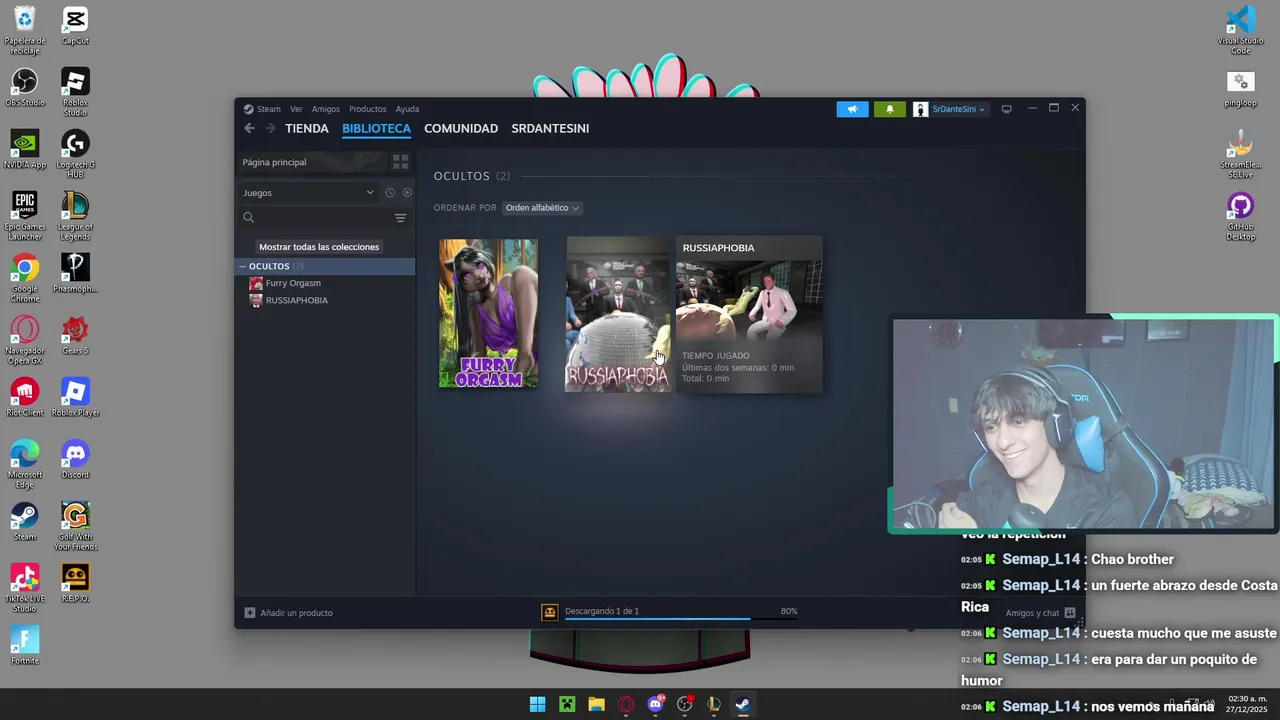Open the Recycle Bin desktop icon
Viewport: 1280px width, 720px height.
25,29
